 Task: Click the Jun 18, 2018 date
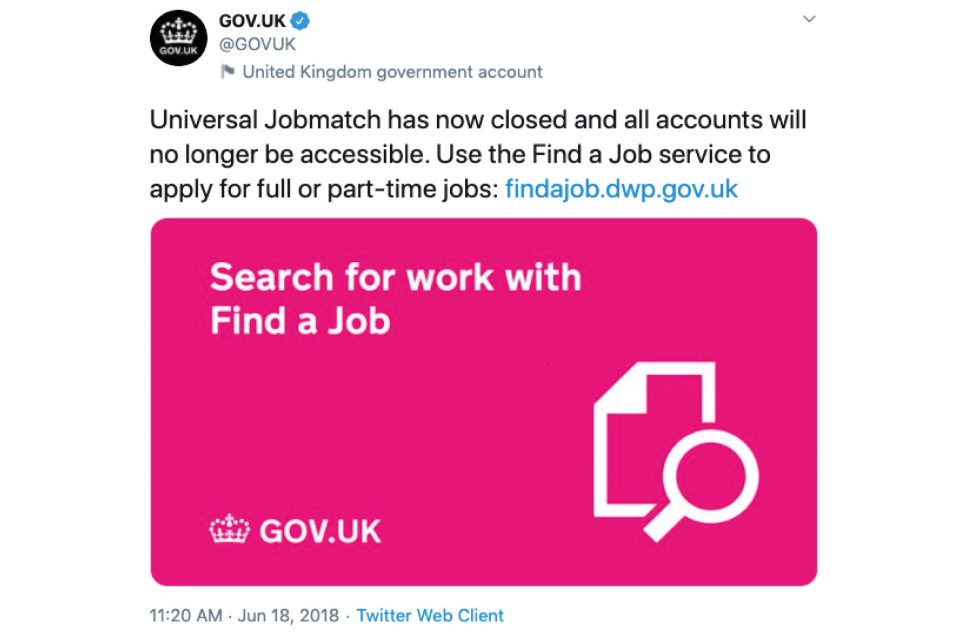click(288, 616)
